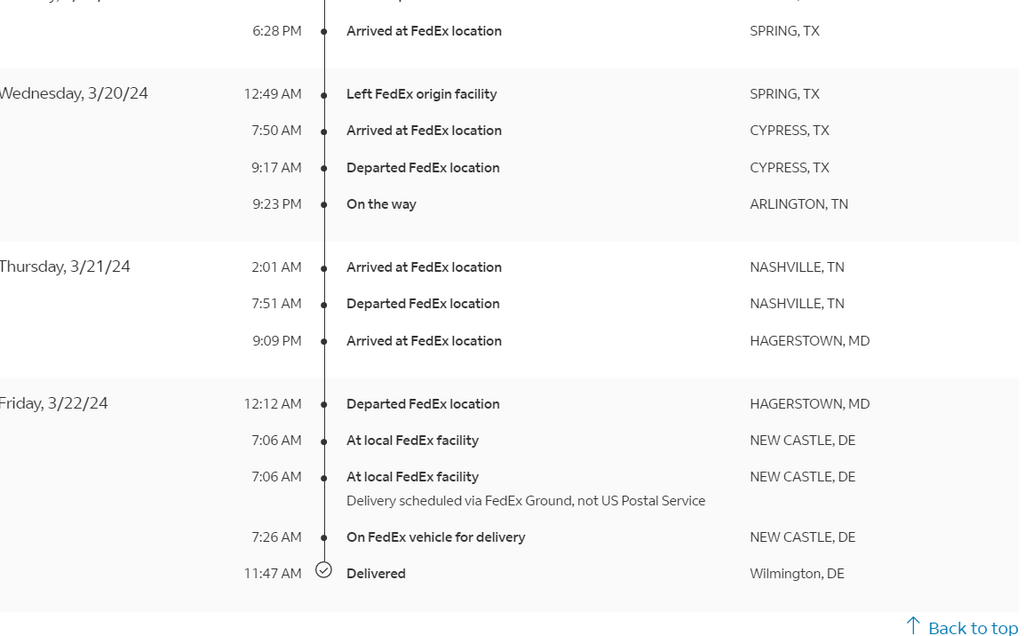
Task: Click the Wilmington, DE delivery location
Action: click(x=797, y=573)
